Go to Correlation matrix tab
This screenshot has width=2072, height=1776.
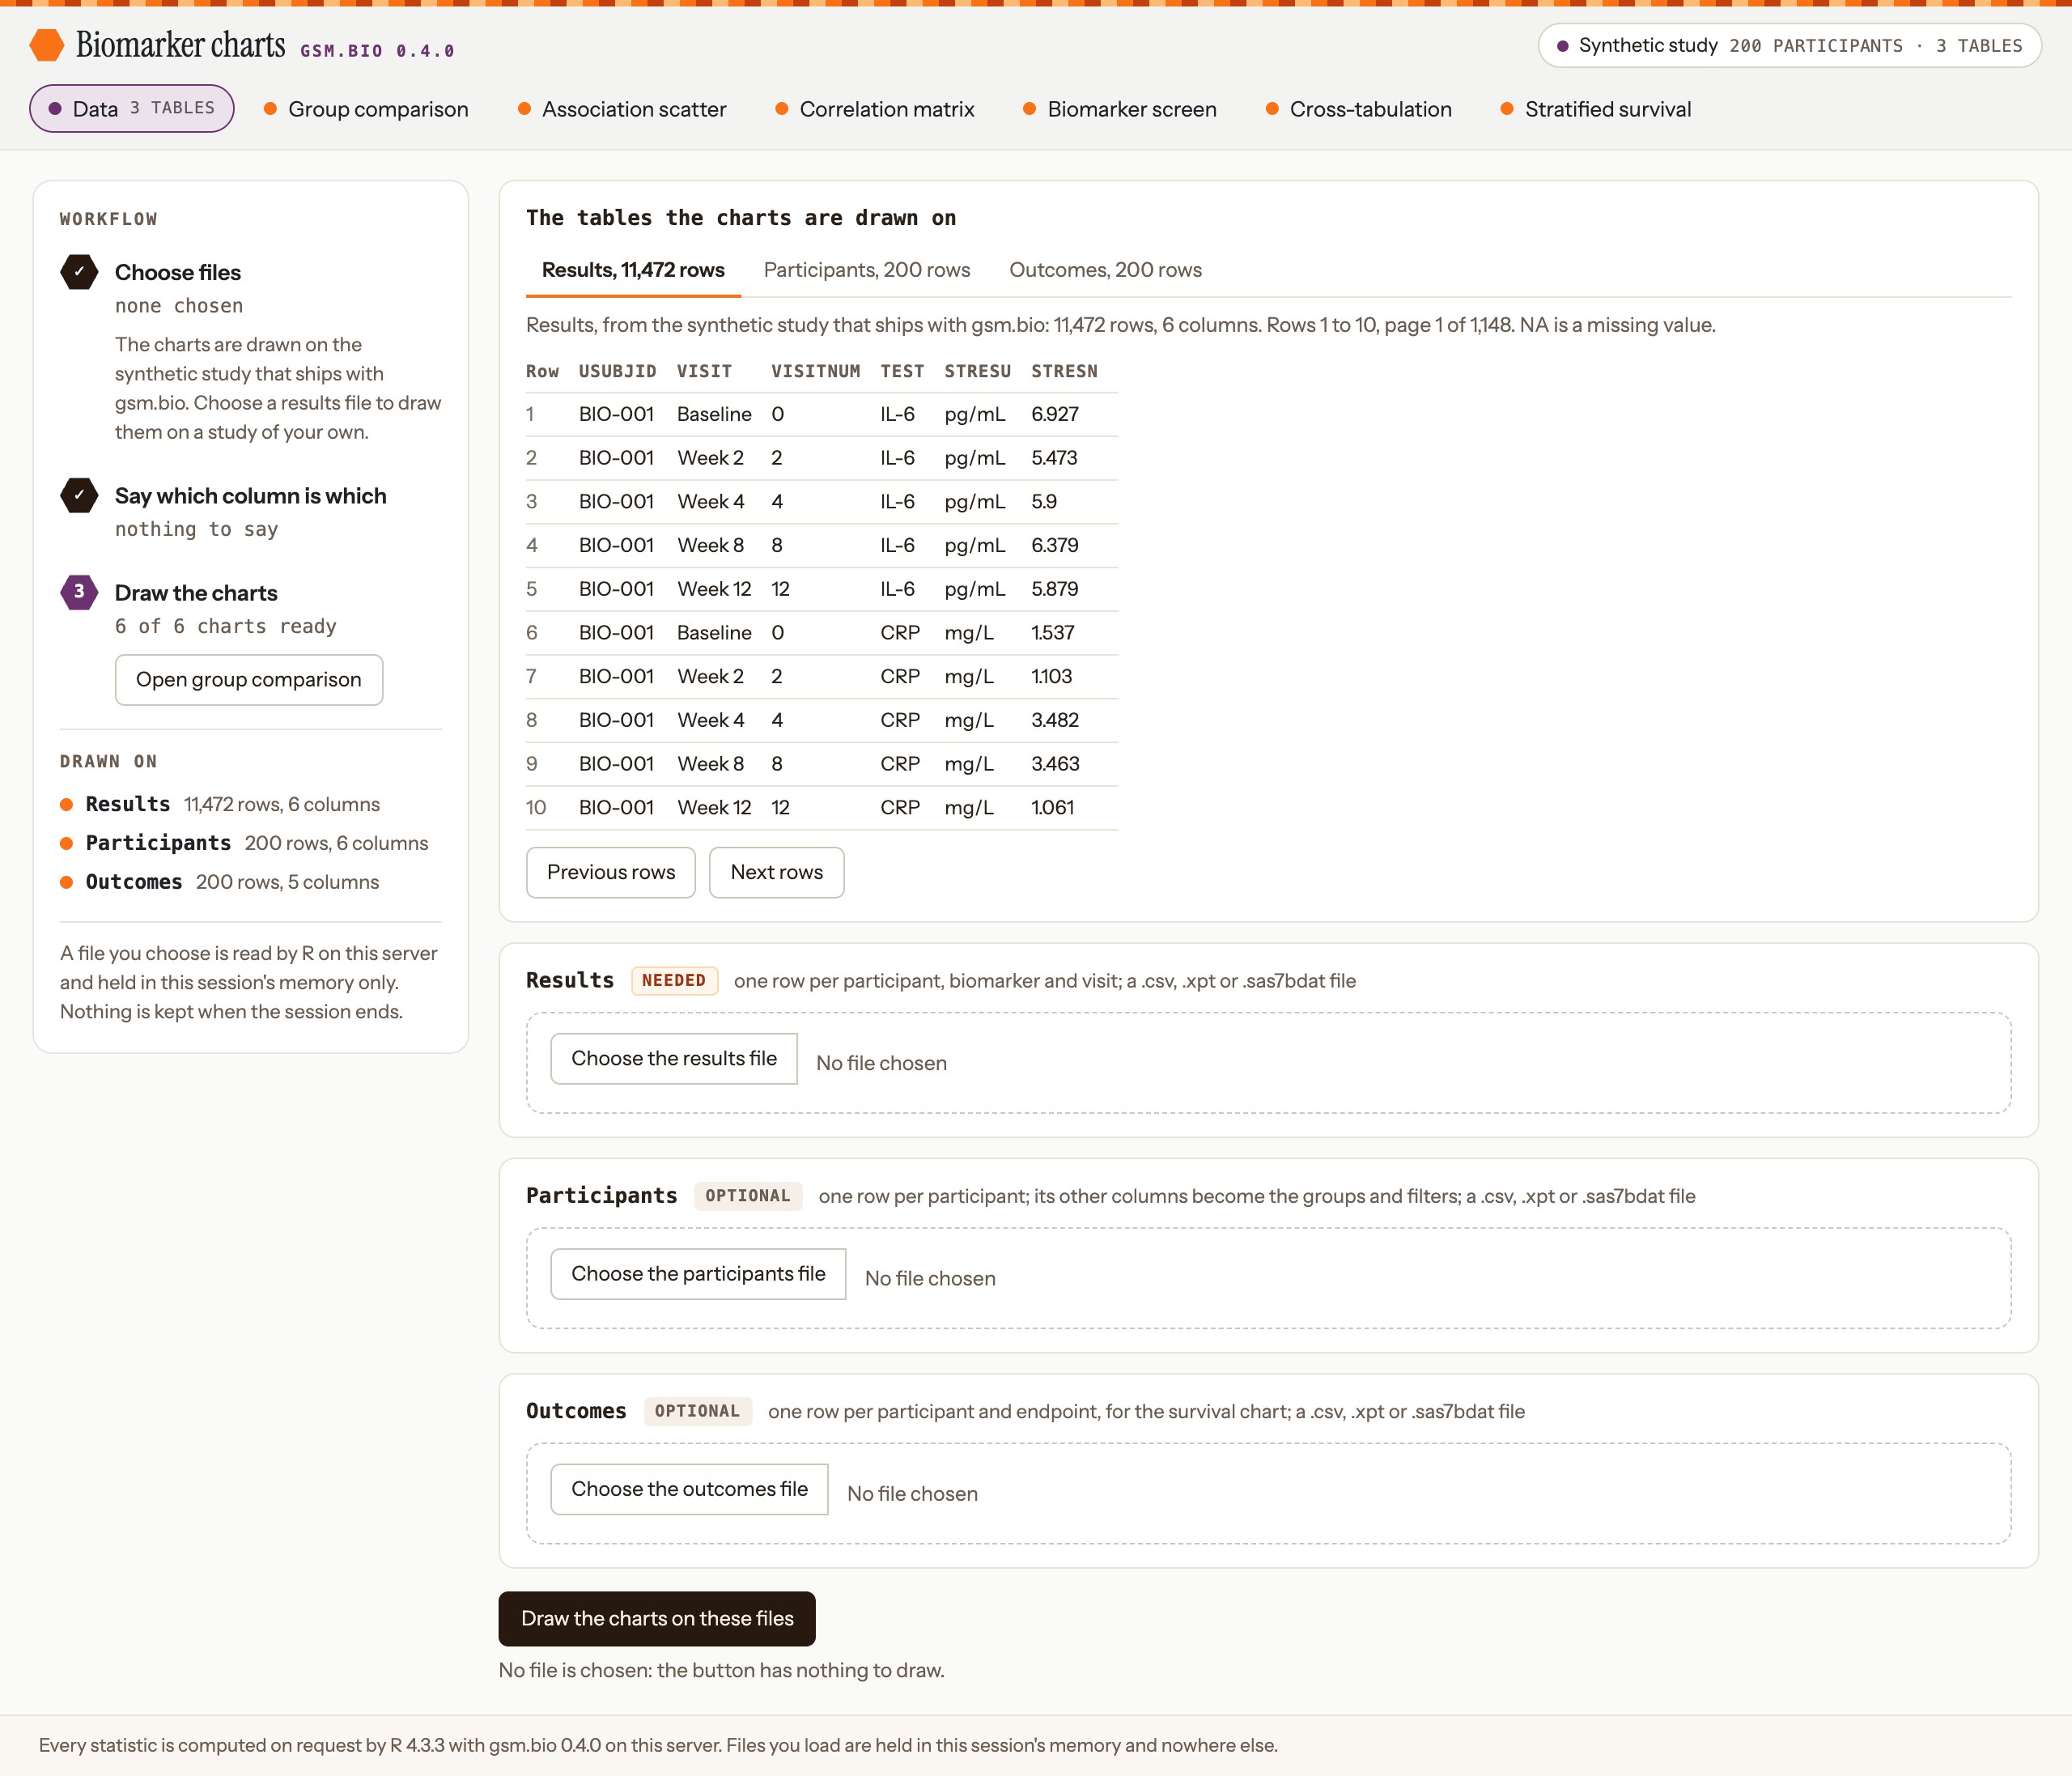pyautogui.click(x=875, y=109)
